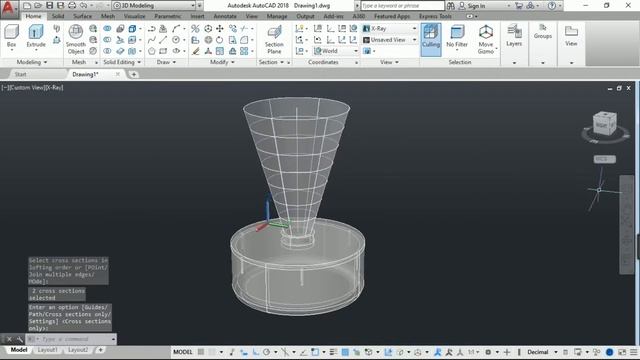Screen dimensions: 640x360
Task: Toggle Clean Screen in status bar
Action: coord(622,352)
